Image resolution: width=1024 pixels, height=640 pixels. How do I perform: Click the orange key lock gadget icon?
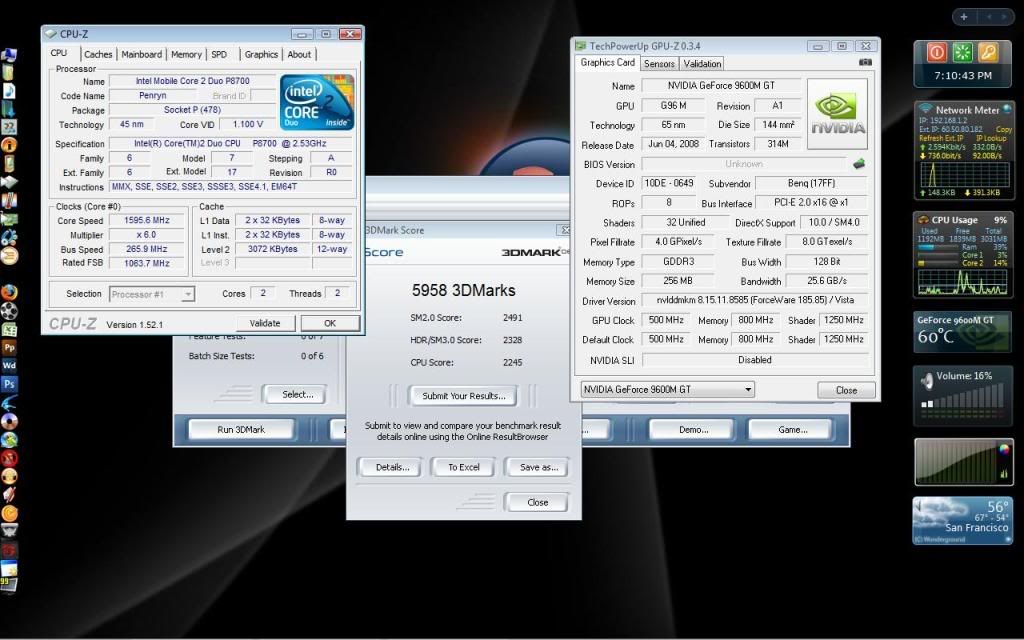tap(988, 52)
